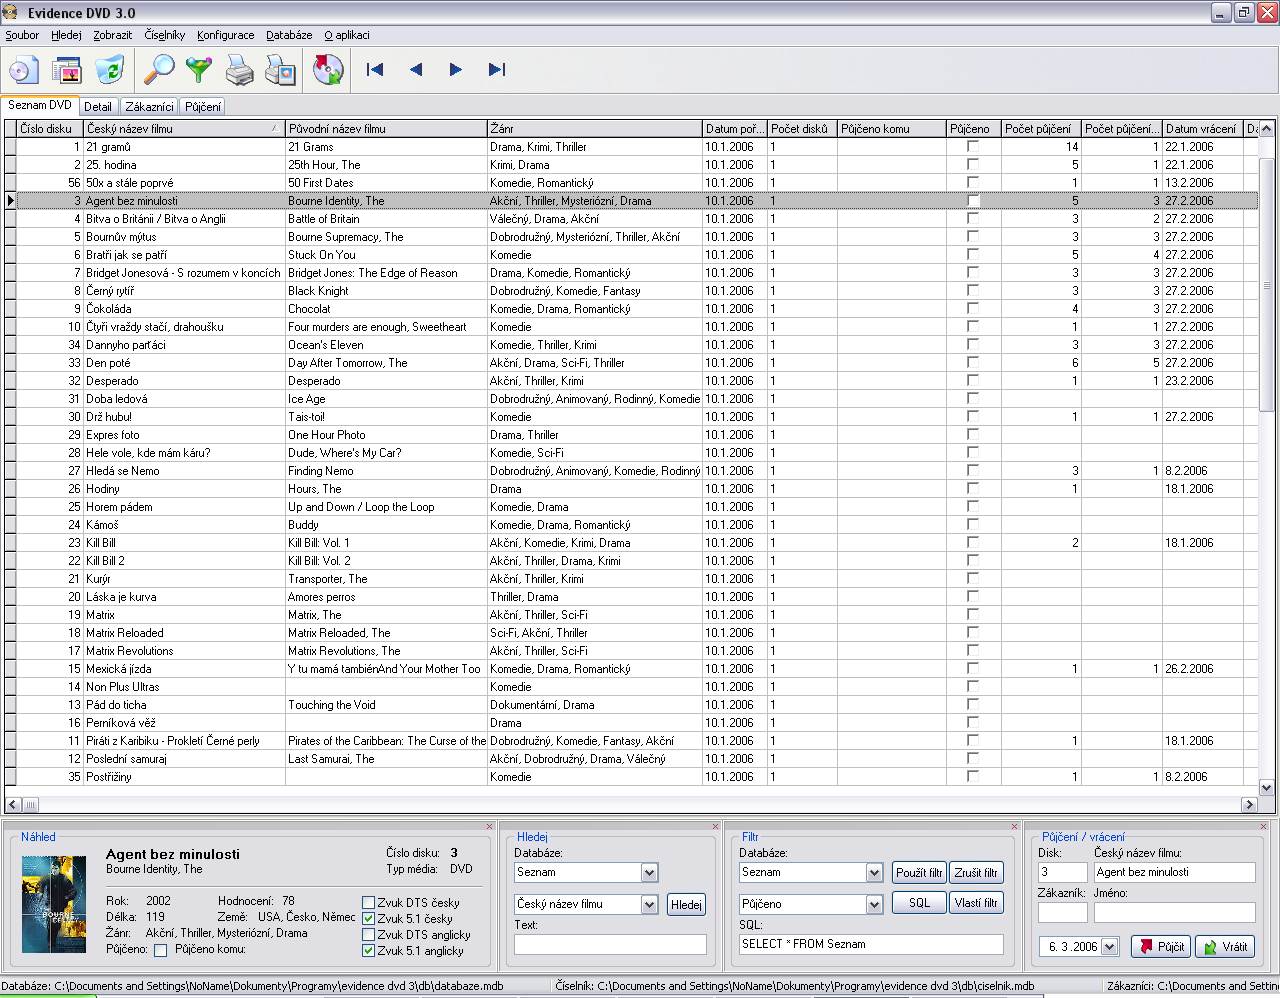Open the date picker dropdown for 6.3.2006
The width and height of the screenshot is (1280, 998).
1109,947
